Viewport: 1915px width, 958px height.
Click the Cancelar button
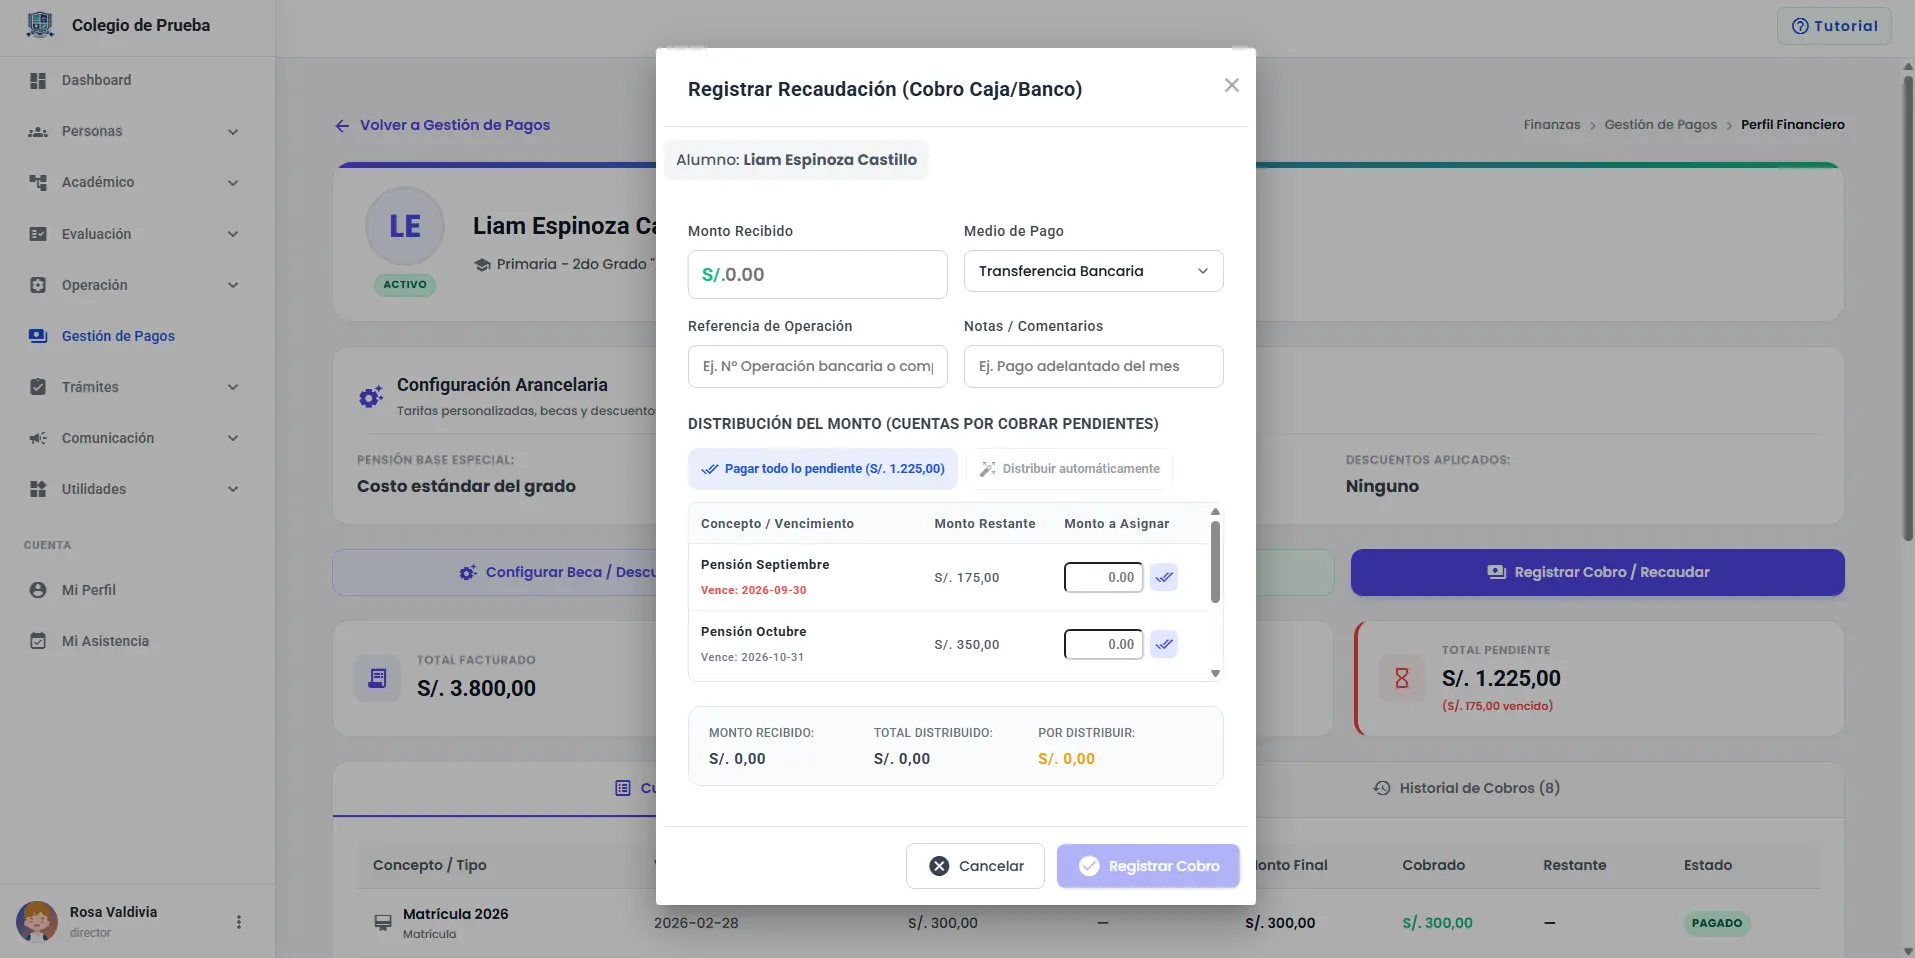(x=975, y=866)
